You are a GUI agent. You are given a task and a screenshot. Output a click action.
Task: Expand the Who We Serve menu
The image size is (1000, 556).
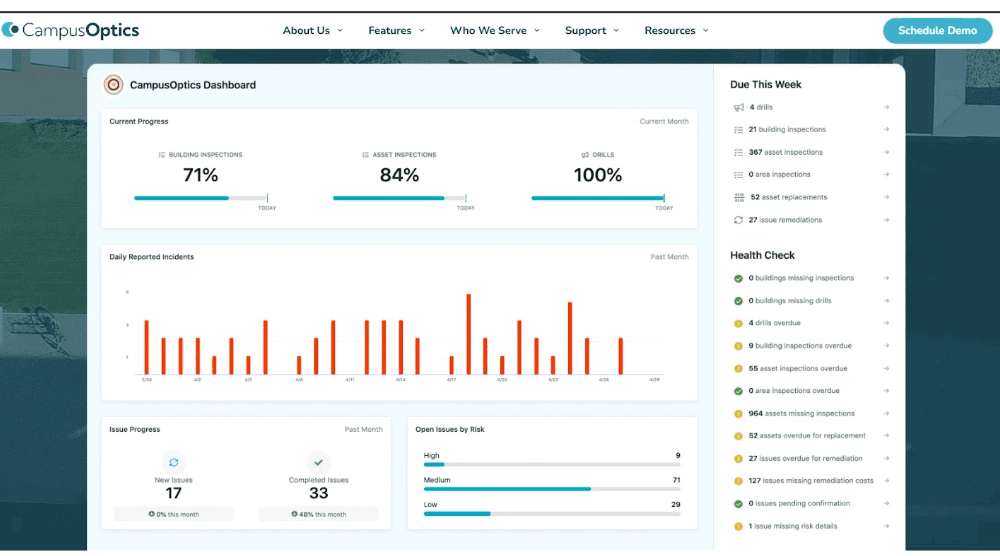(x=494, y=31)
